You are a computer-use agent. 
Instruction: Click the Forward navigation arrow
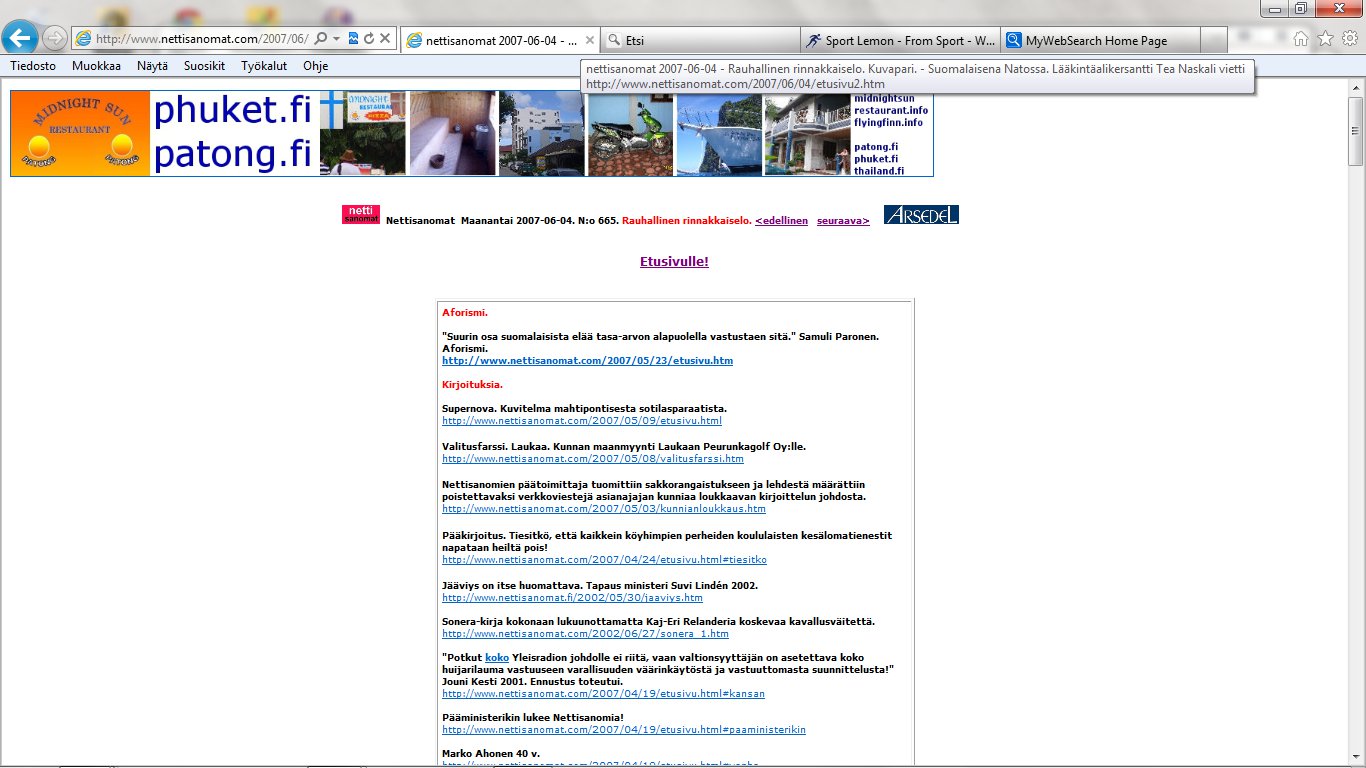point(55,38)
